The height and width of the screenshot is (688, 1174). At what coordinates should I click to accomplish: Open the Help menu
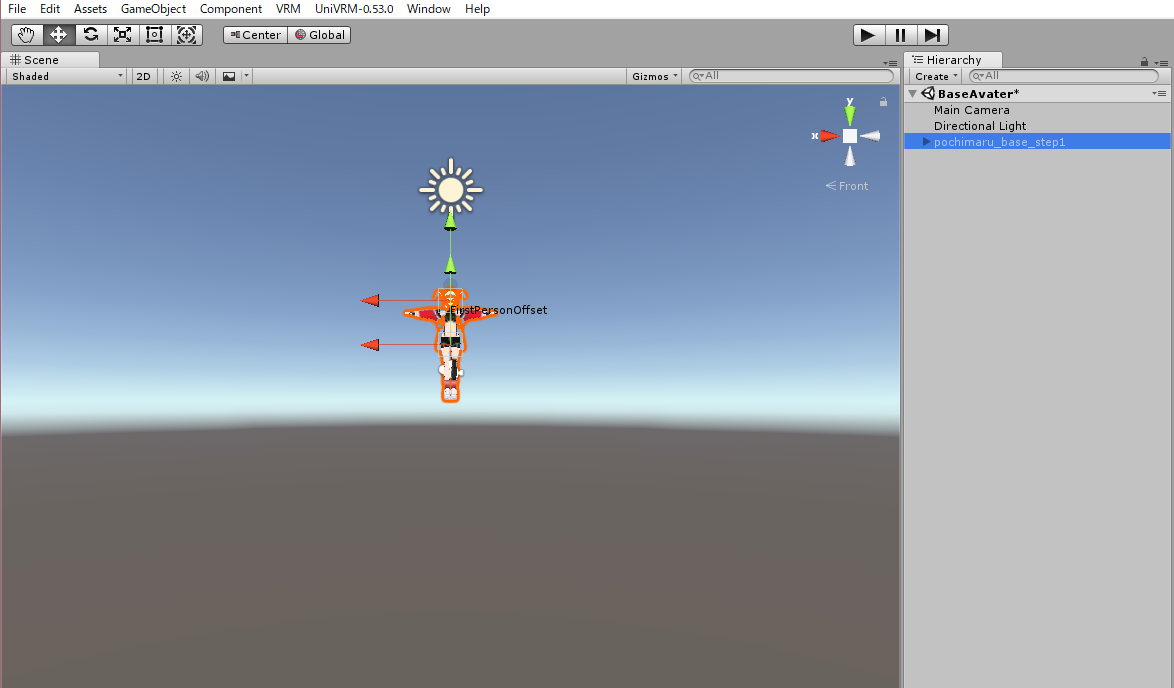[477, 9]
